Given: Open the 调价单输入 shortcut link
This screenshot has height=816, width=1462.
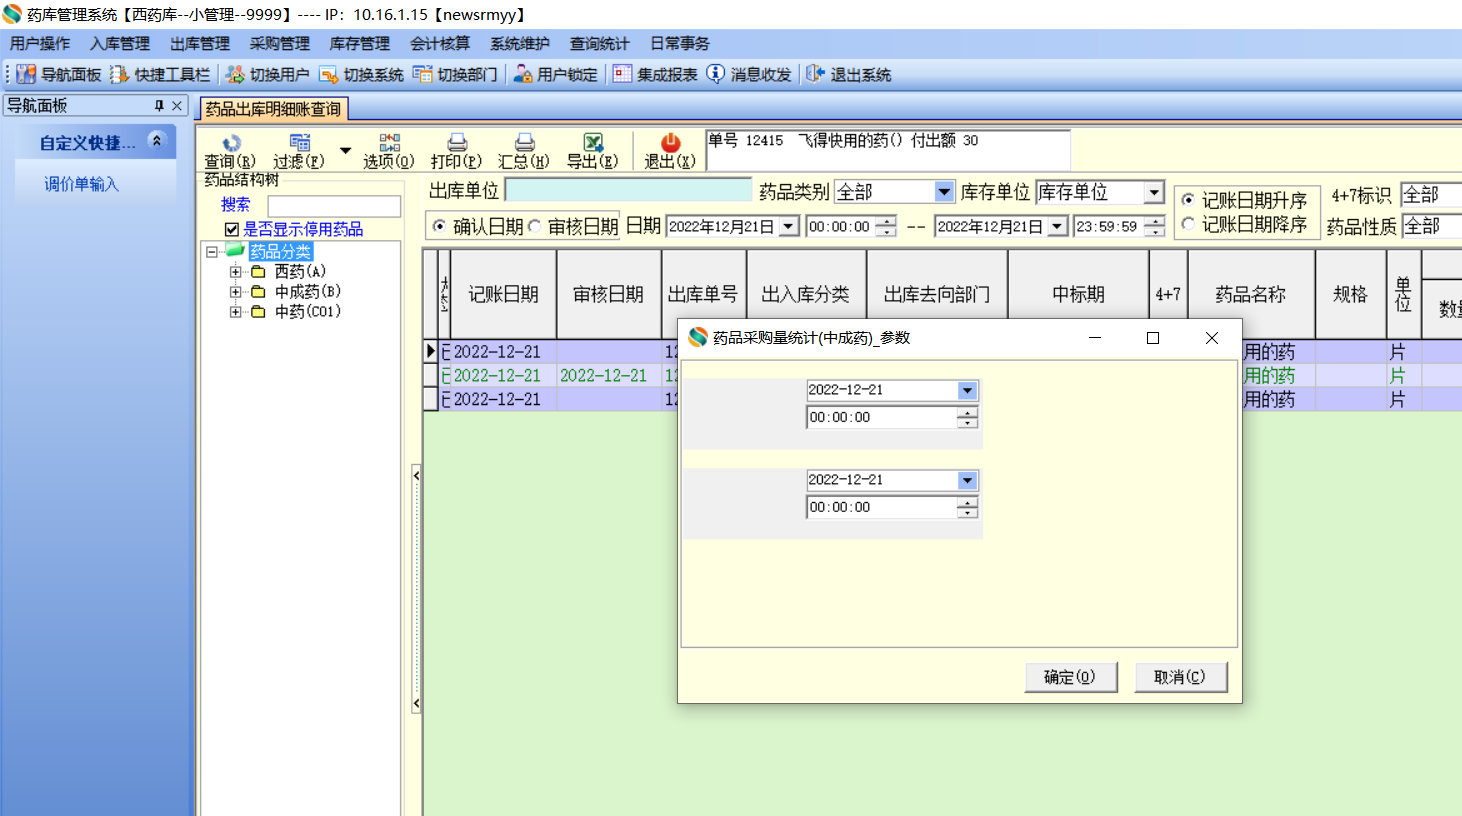Looking at the screenshot, I should coord(81,184).
